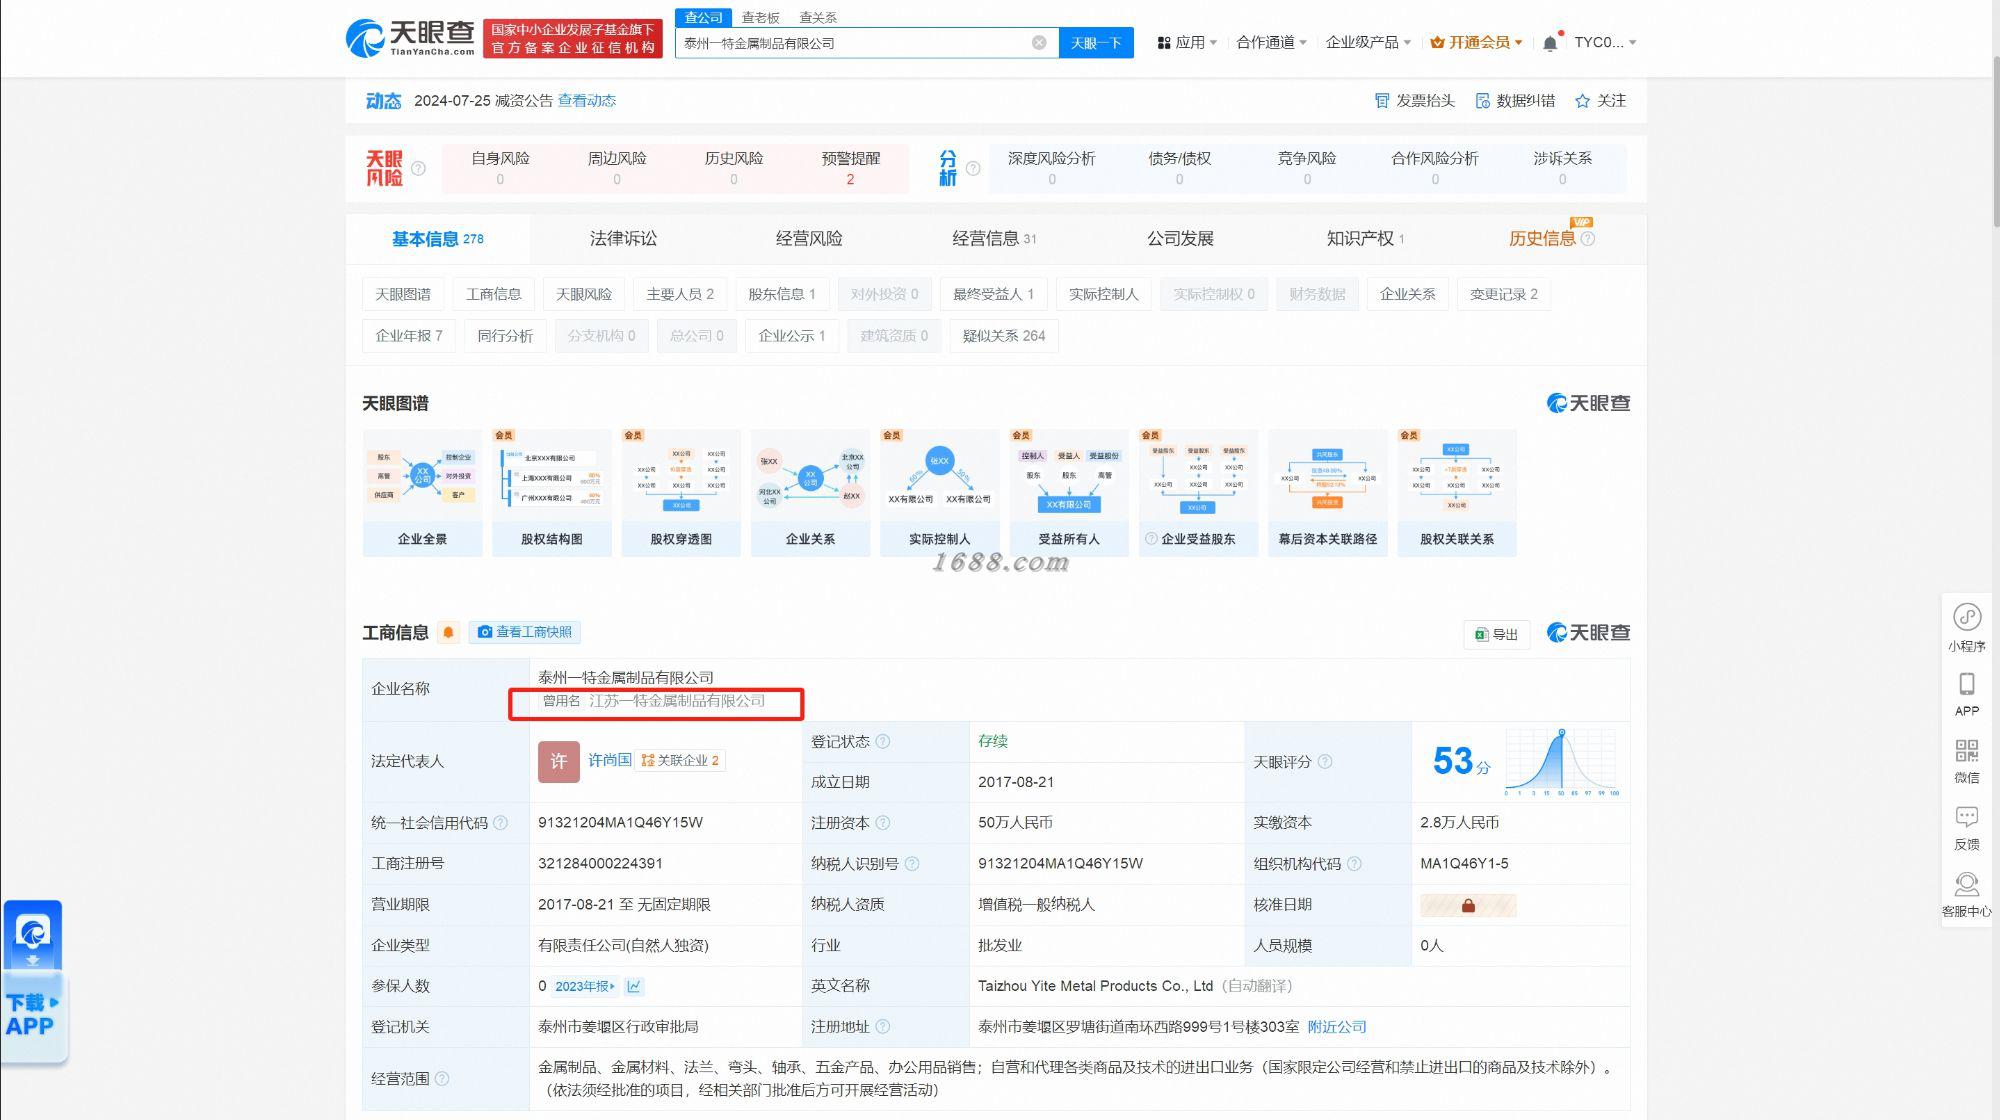Jump to 最终受益人 1 section
Screen dimensions: 2000x1120
pyautogui.click(x=993, y=294)
